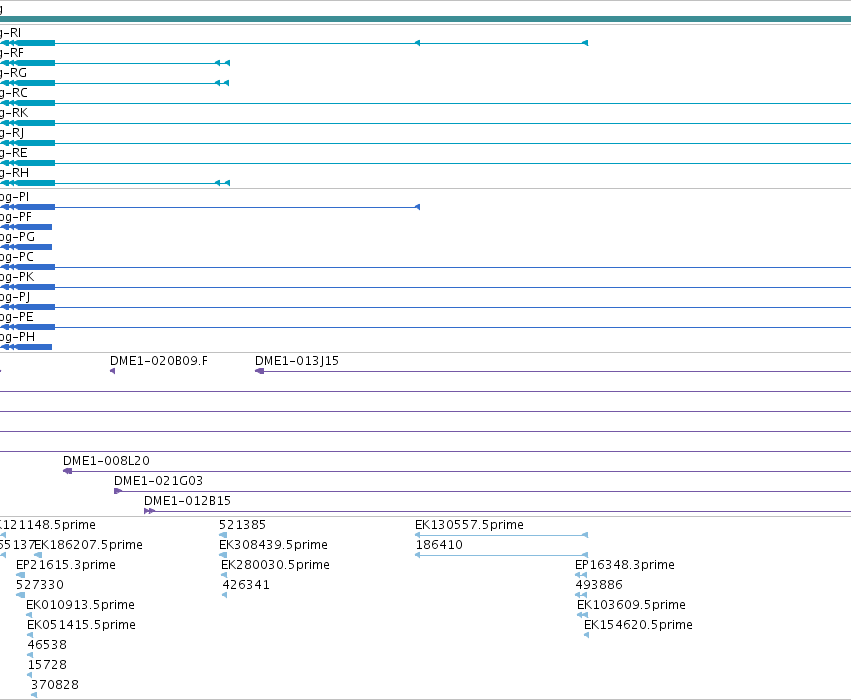Select EST label EK186207.5prime
This screenshot has height=700, width=851.
tap(88, 545)
